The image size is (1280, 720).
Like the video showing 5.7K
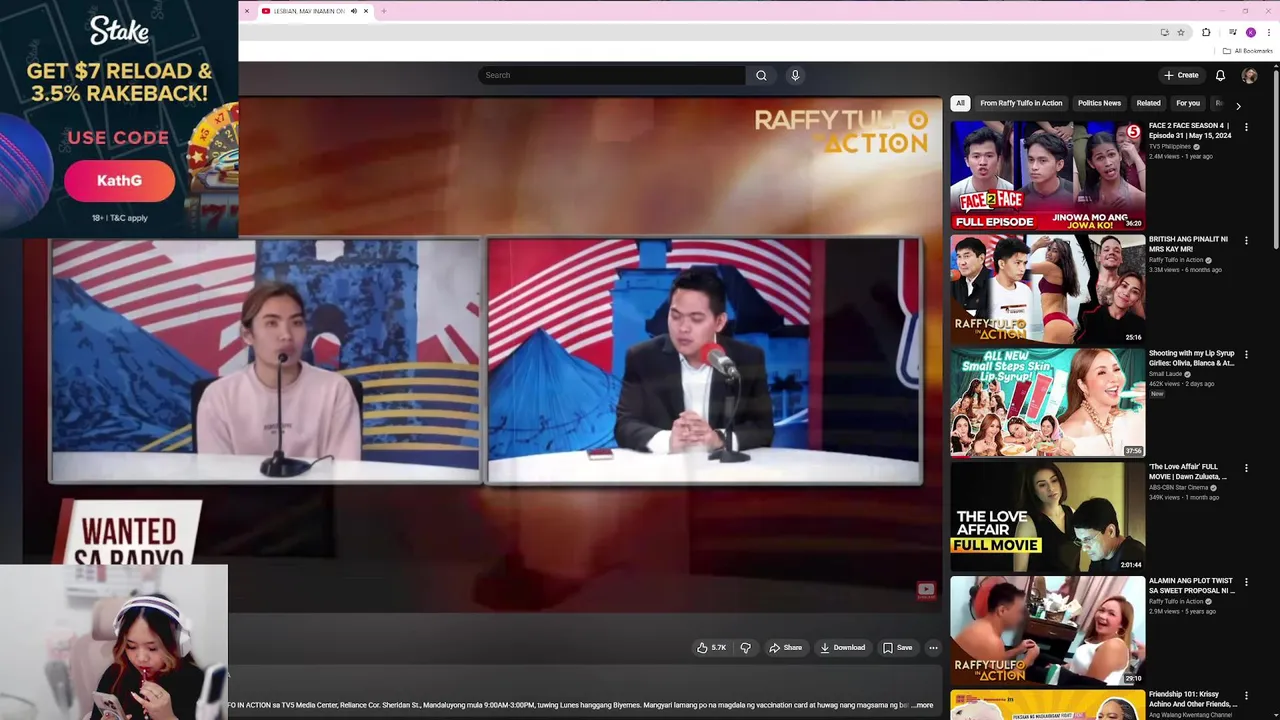tap(711, 648)
